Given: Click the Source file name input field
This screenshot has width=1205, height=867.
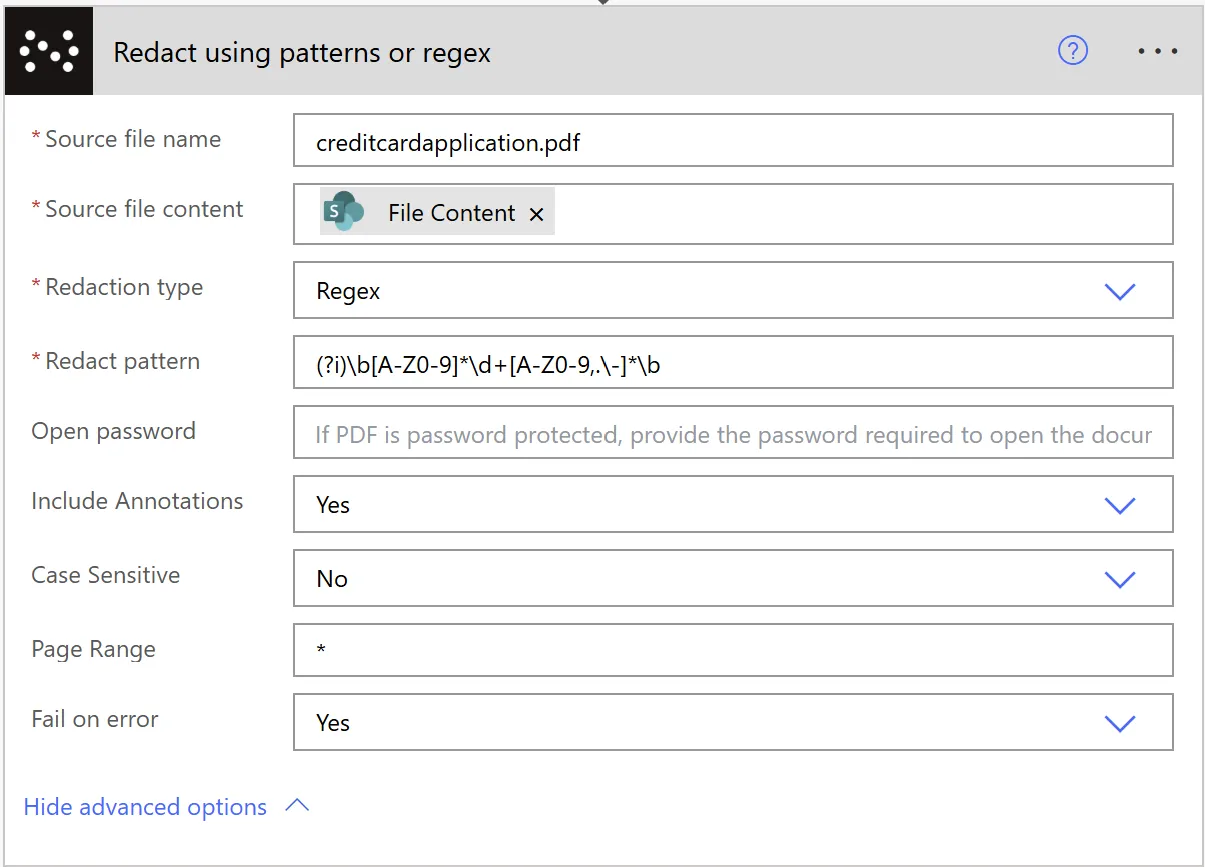Looking at the screenshot, I should tap(733, 140).
